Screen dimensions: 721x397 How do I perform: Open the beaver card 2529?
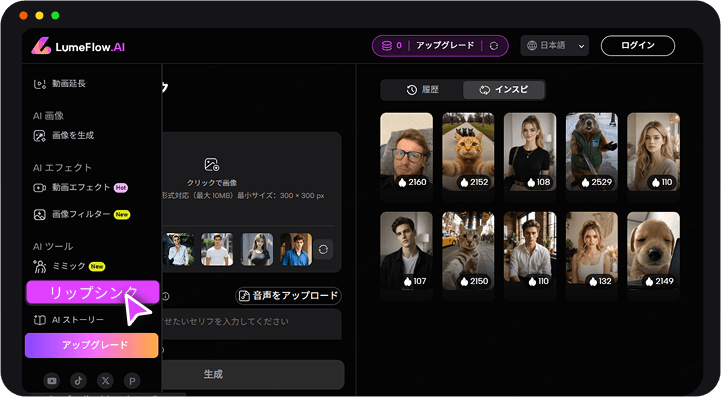pos(592,152)
